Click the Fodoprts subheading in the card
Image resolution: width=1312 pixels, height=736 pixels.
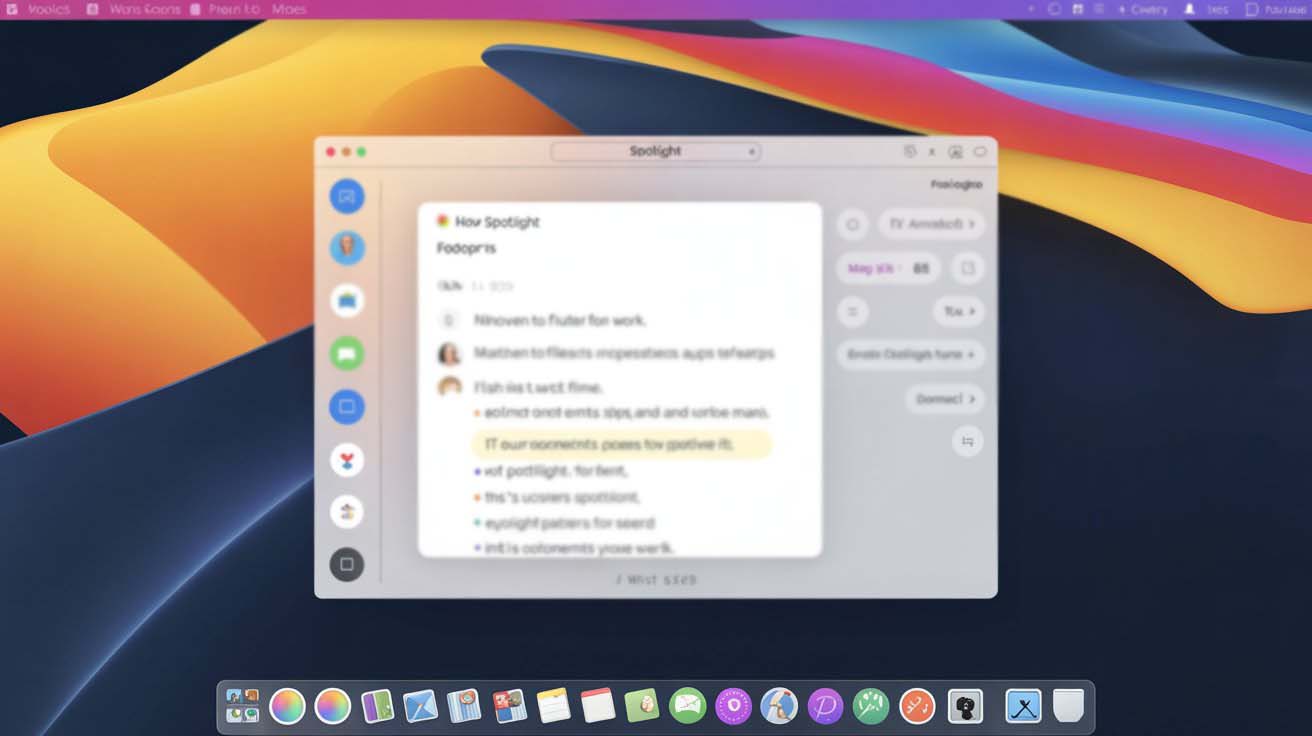466,248
